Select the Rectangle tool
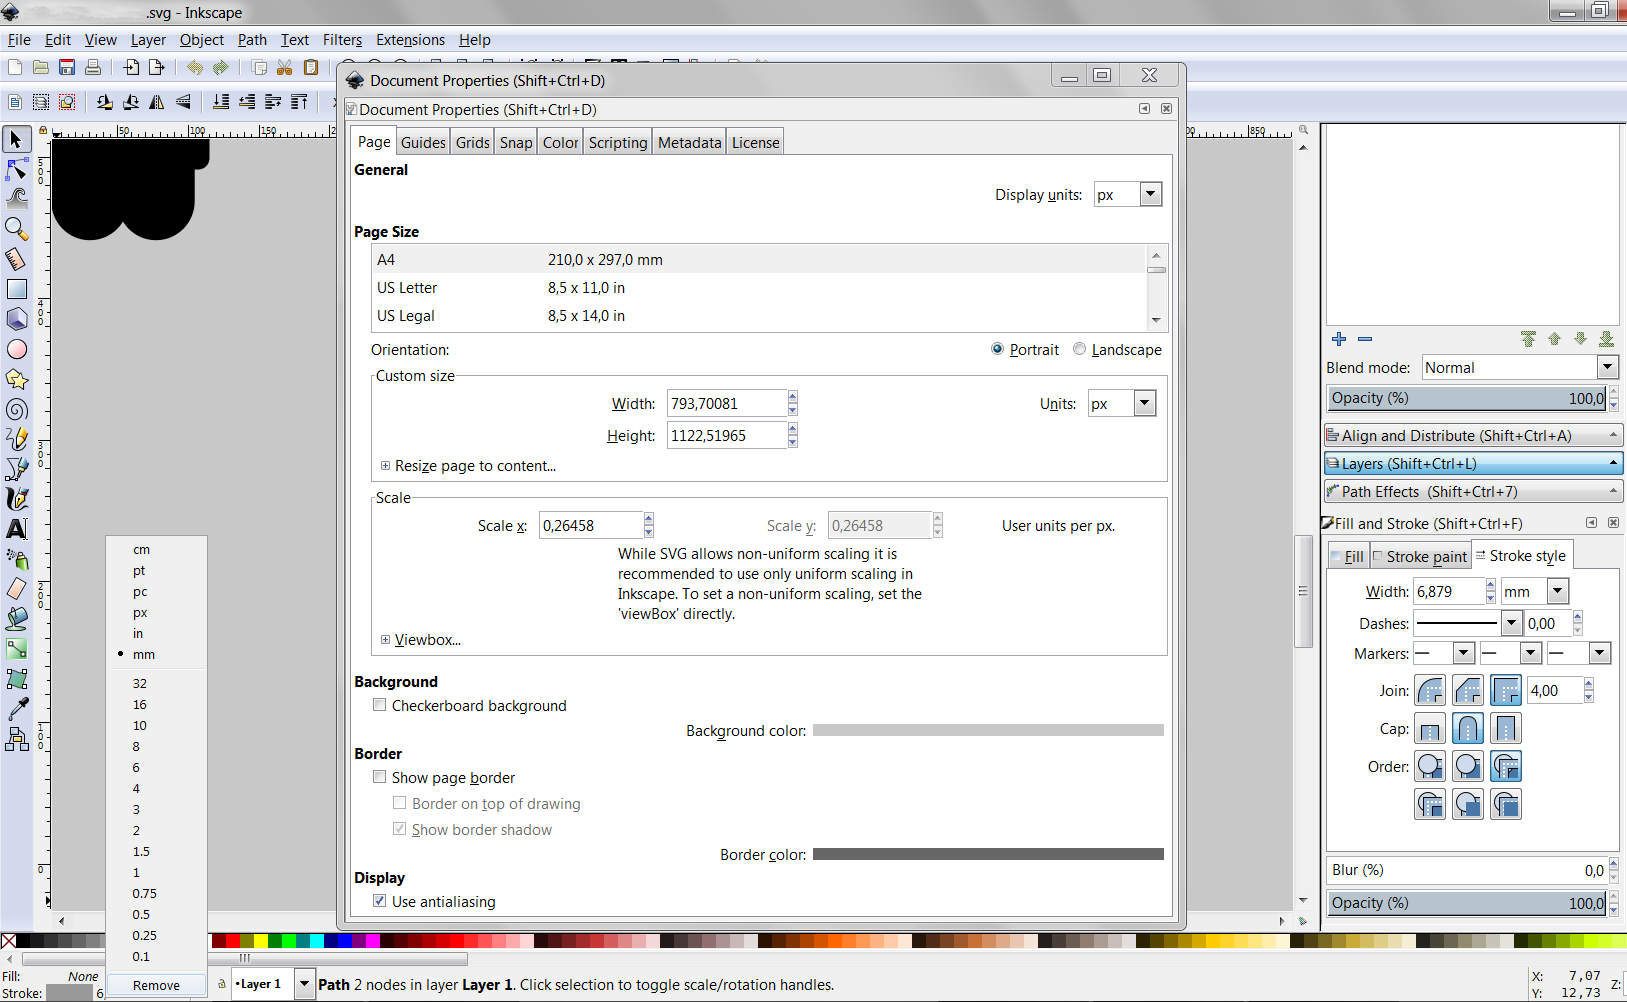Screen dimensions: 1627x1002 17,289
